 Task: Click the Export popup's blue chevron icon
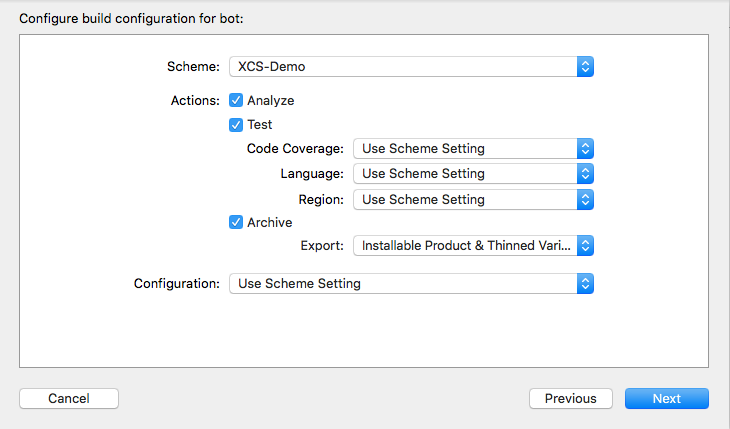tap(586, 245)
